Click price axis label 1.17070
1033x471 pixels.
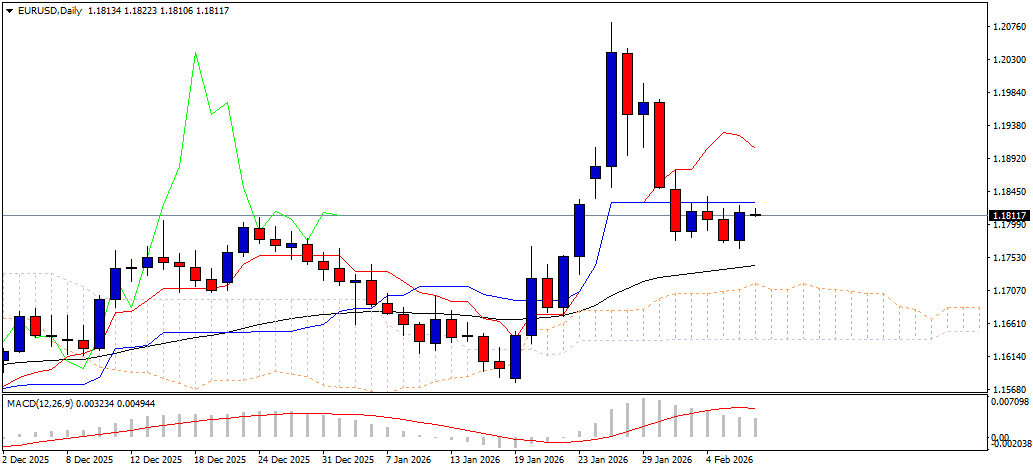[1009, 291]
